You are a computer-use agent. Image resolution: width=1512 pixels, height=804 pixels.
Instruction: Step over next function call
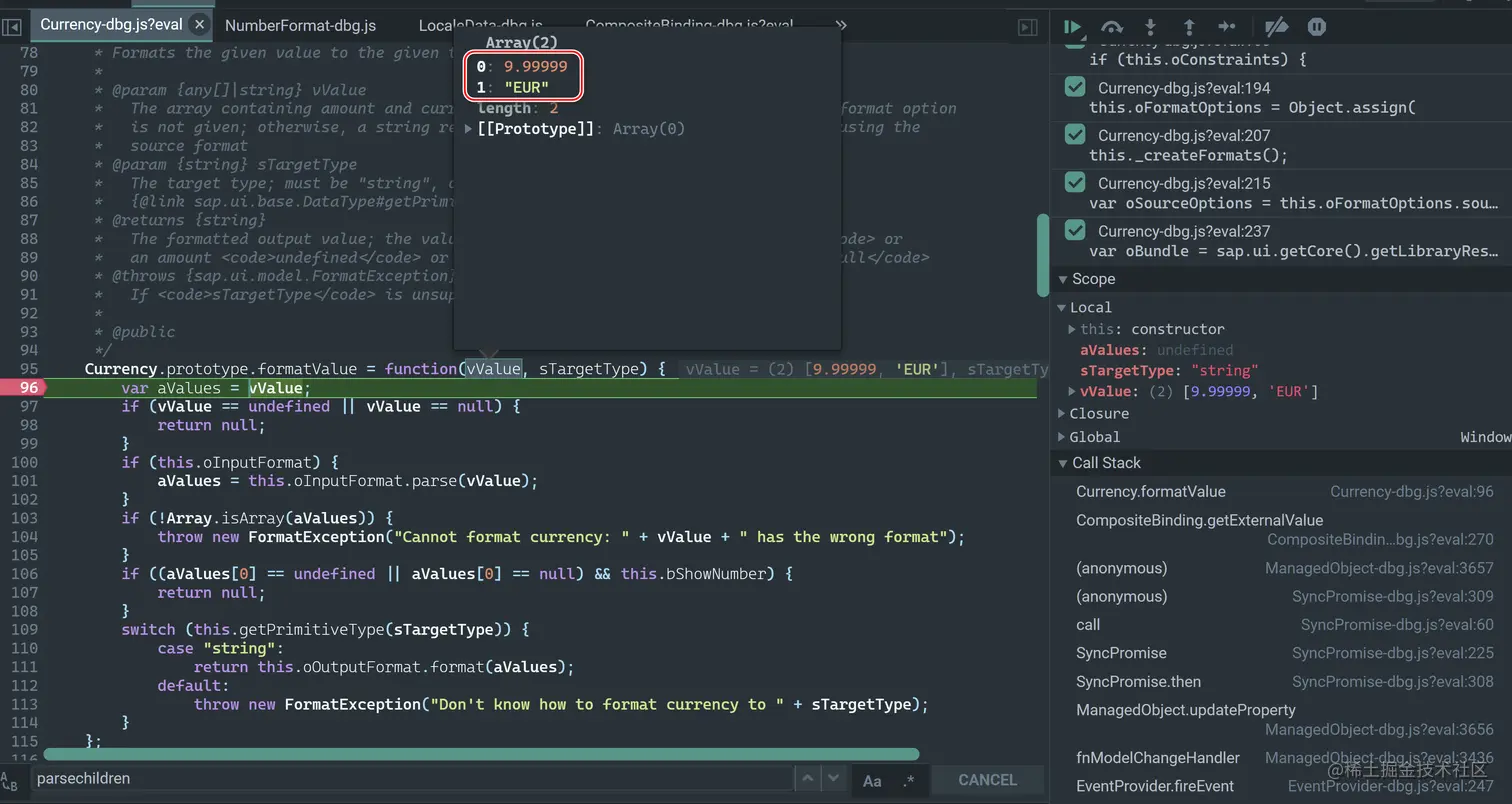click(1112, 27)
